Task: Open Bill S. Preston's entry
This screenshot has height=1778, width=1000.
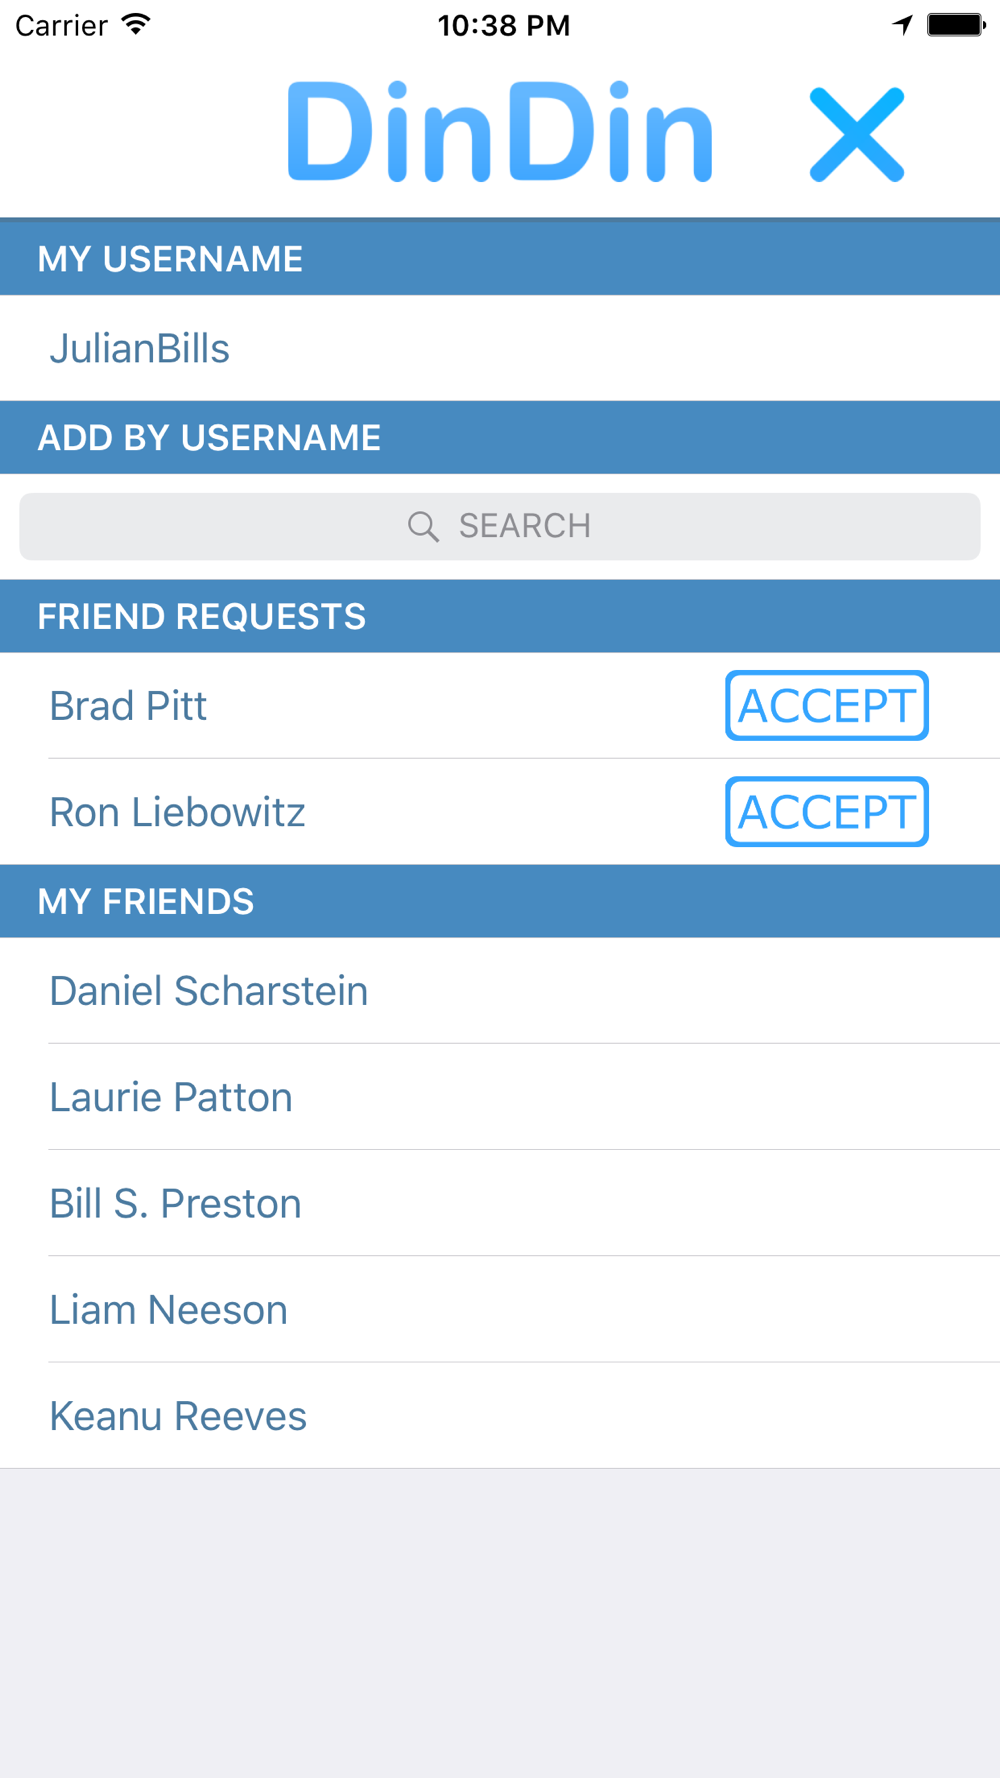Action: (500, 1203)
